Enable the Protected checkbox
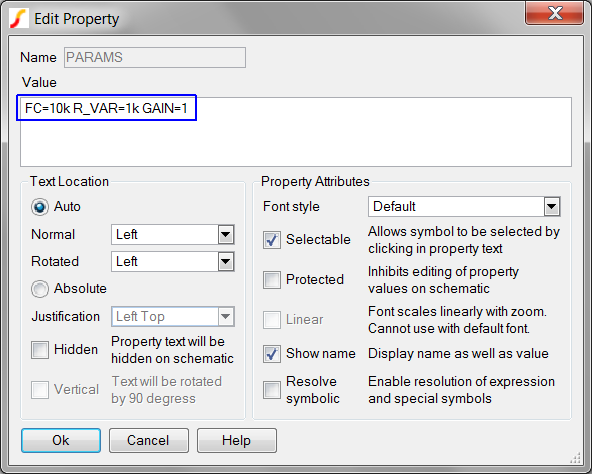 click(272, 280)
